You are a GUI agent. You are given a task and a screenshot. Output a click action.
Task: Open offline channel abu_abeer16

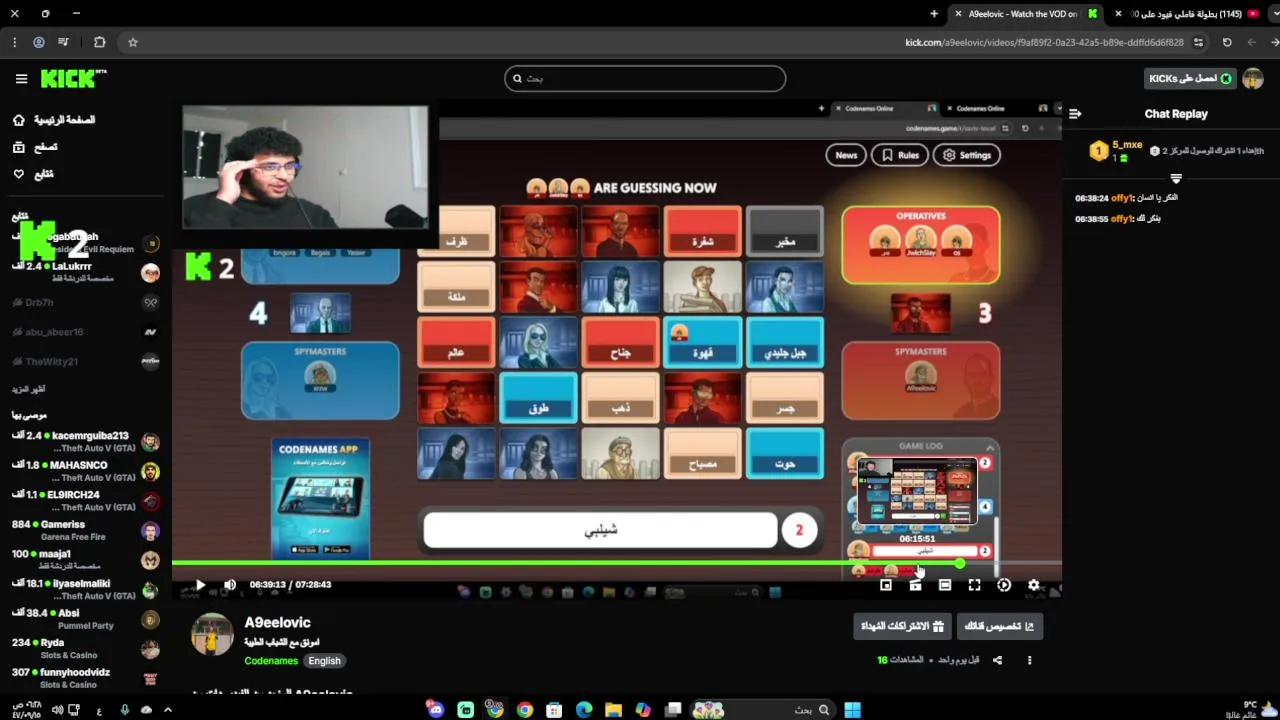pos(85,332)
